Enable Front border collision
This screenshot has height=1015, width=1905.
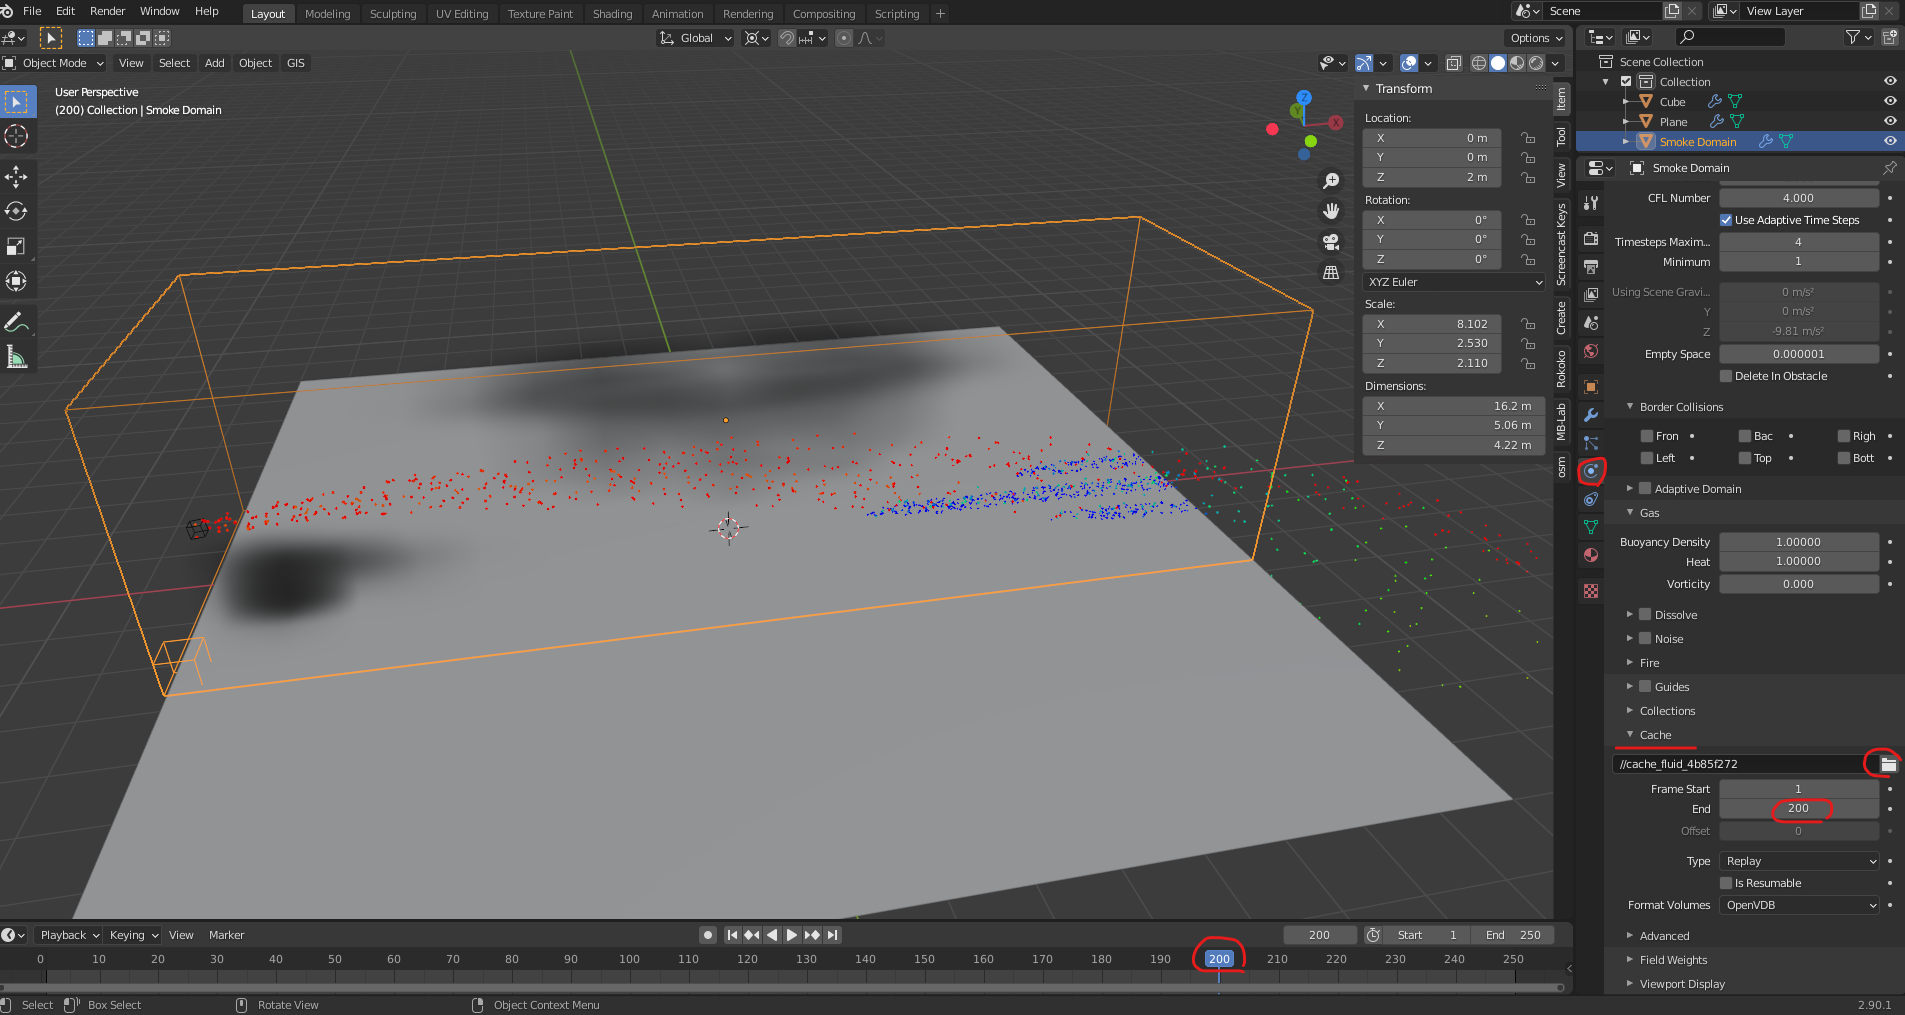click(1647, 436)
